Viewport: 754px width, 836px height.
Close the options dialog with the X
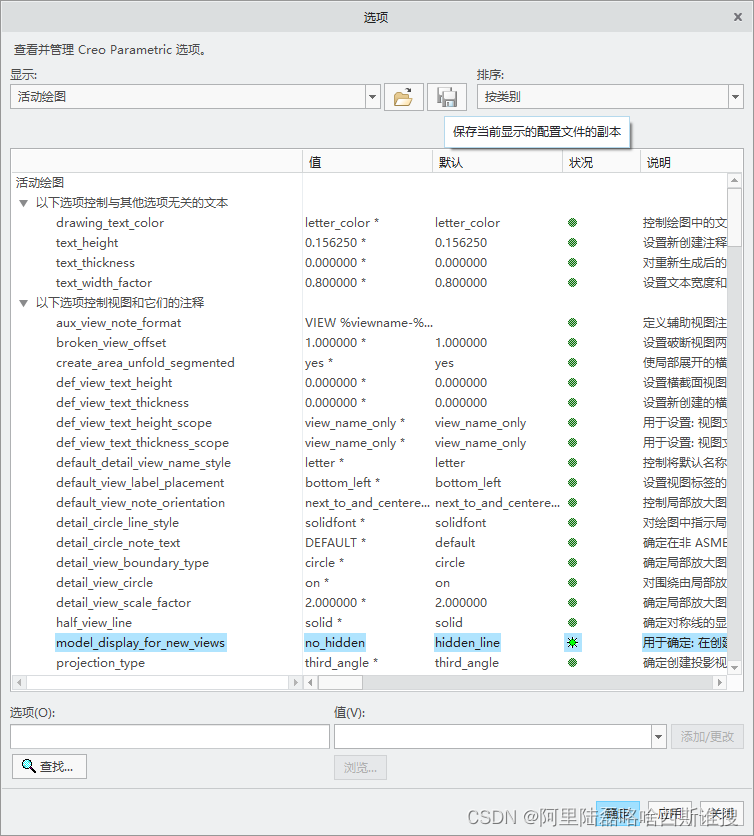(x=738, y=17)
